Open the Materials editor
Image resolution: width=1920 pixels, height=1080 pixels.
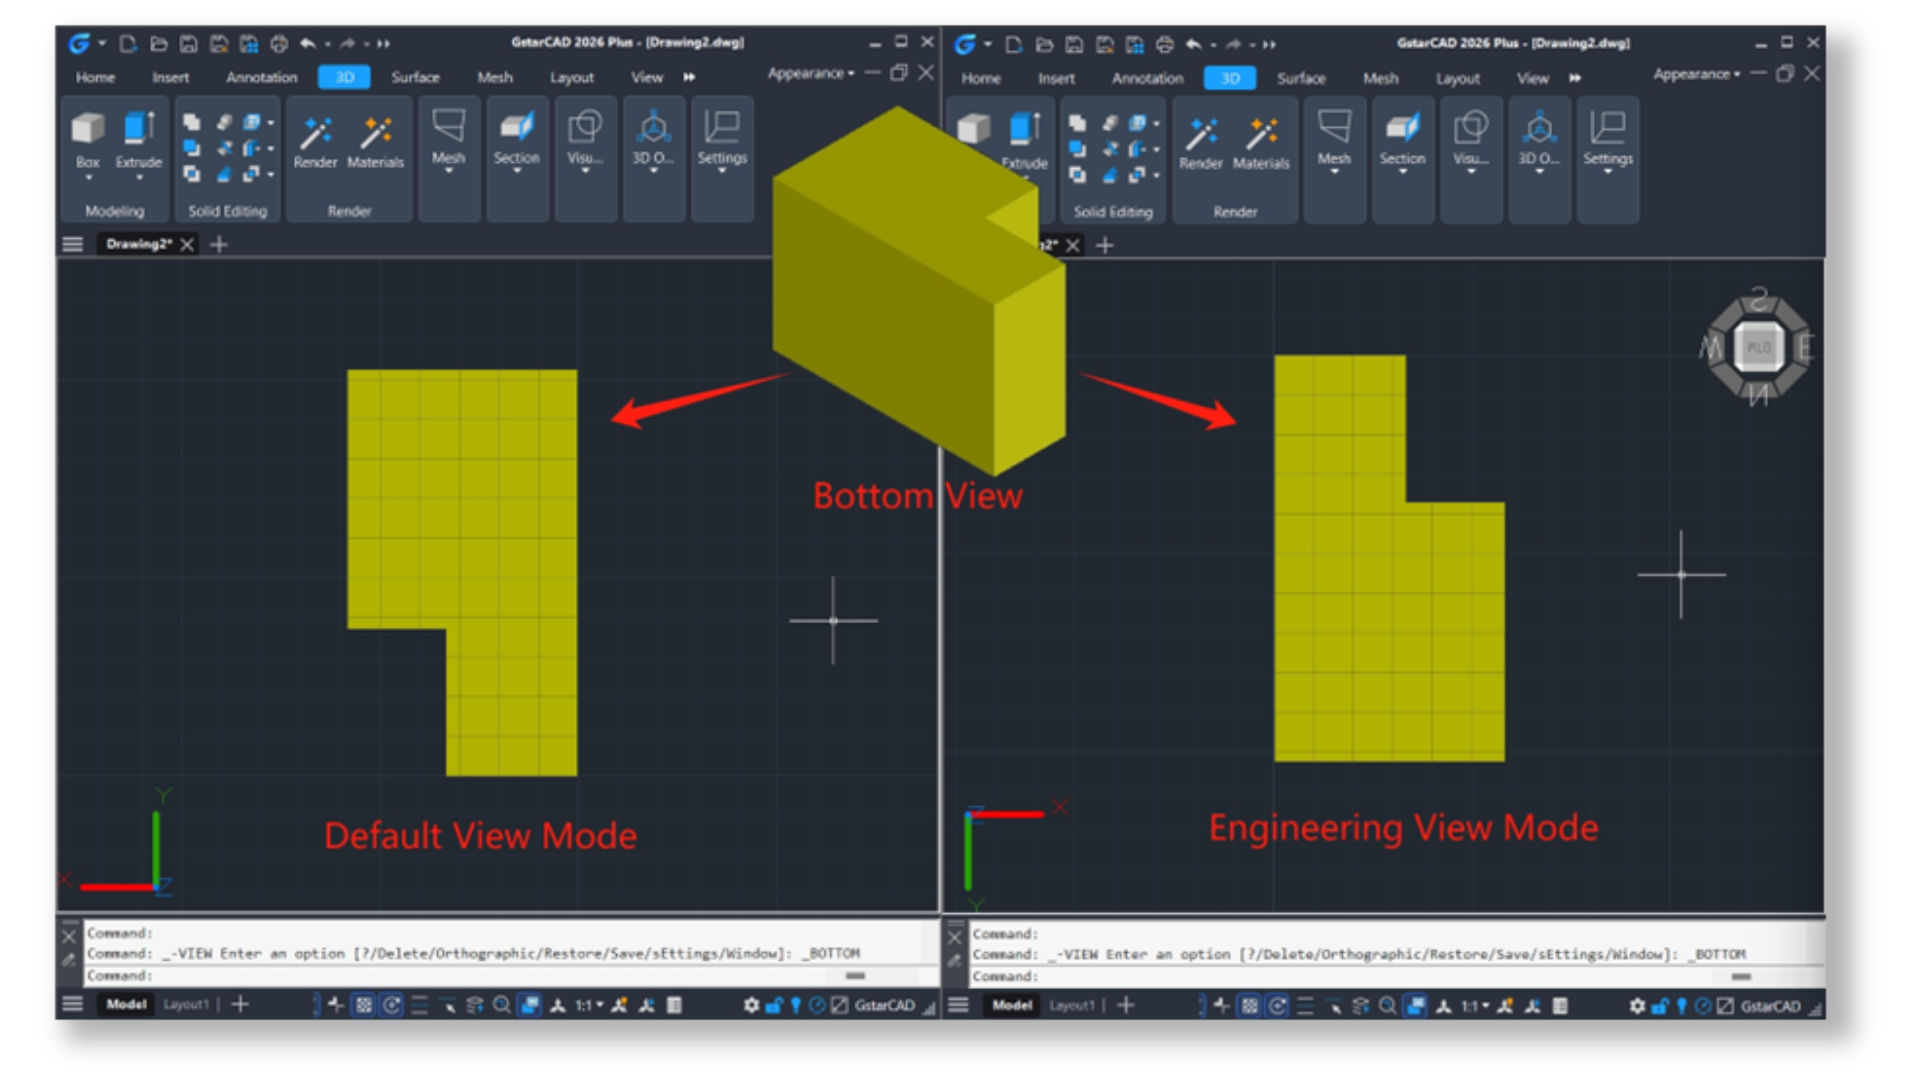pos(377,133)
